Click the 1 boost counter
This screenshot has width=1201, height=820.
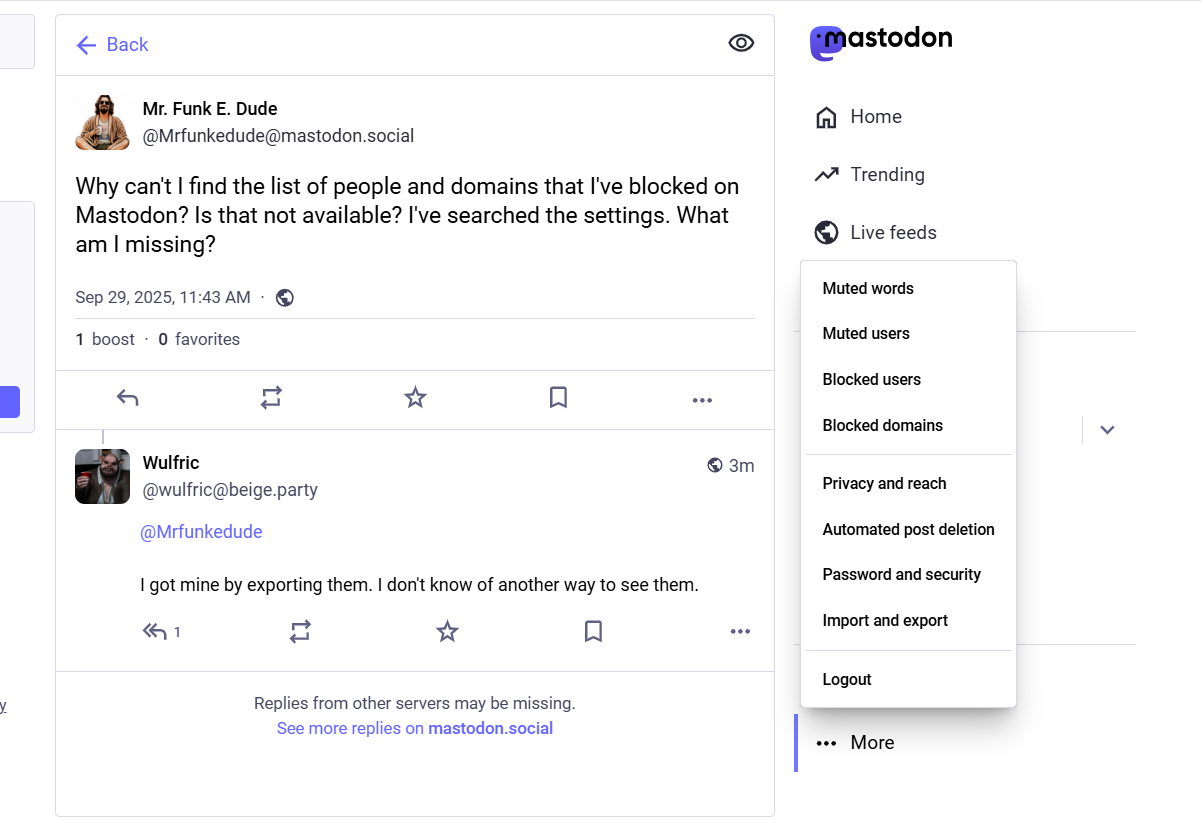pyautogui.click(x=104, y=339)
